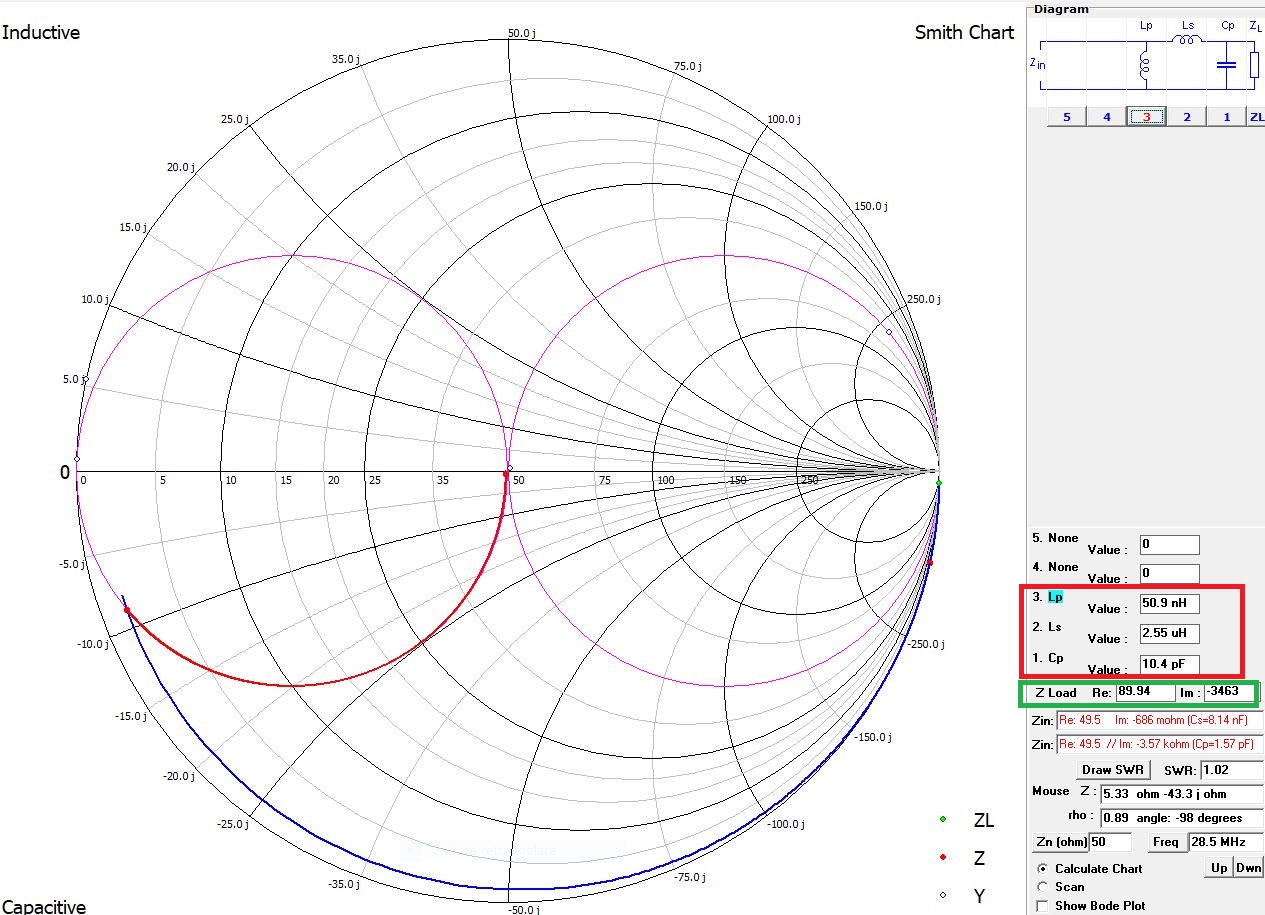Click the Freq button
This screenshot has height=915, width=1265.
[1166, 842]
